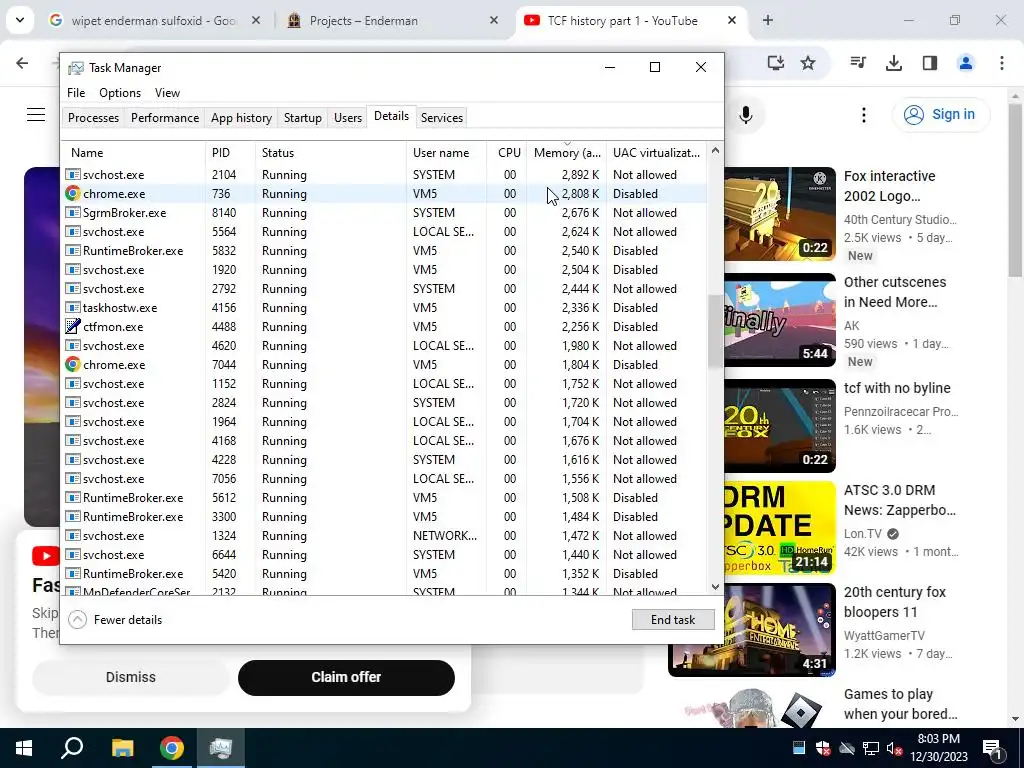Sort by the PID column header
Viewport: 1024px width, 768px height.
[230, 153]
